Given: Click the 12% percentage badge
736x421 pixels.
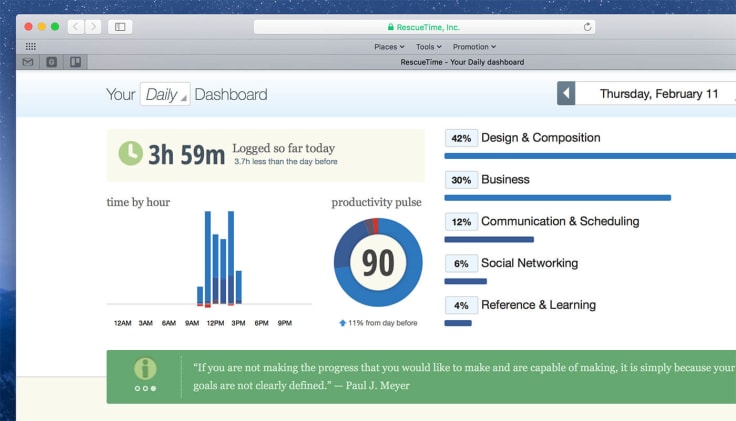Looking at the screenshot, I should (461, 222).
